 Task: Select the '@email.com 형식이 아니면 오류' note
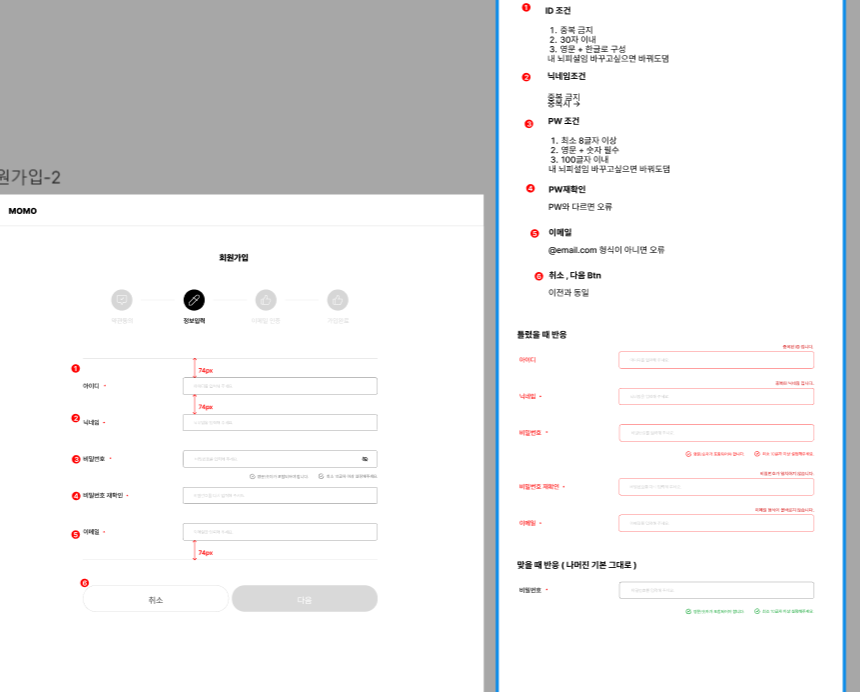coord(606,250)
